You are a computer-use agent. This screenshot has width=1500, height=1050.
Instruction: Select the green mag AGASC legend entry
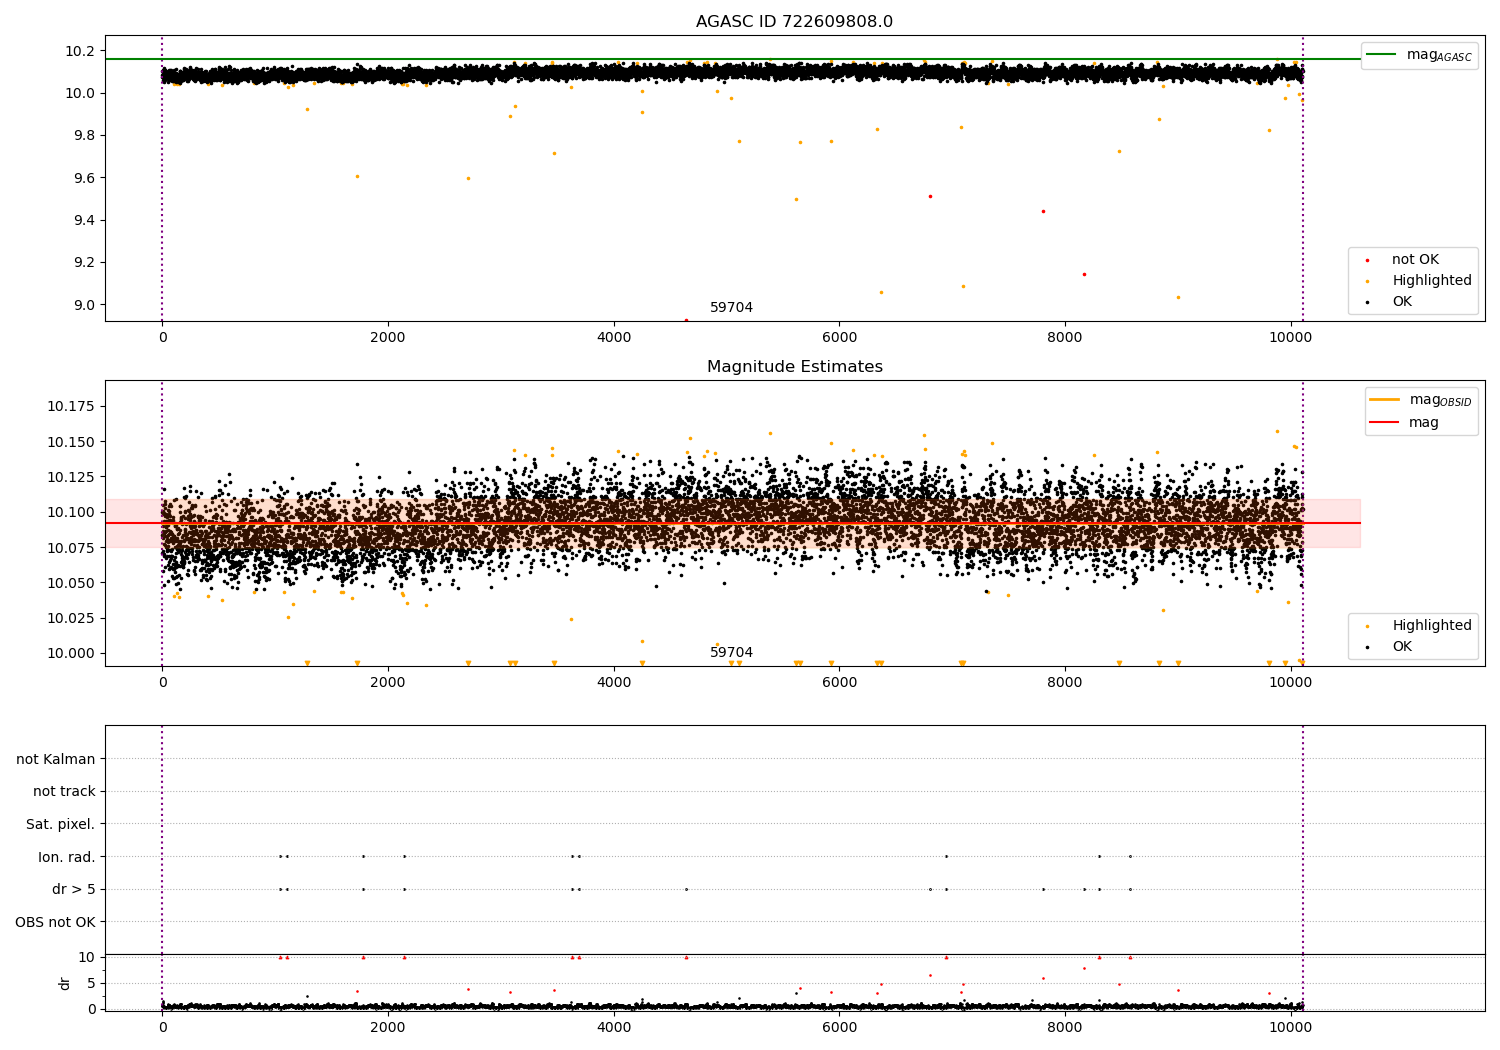(1419, 55)
